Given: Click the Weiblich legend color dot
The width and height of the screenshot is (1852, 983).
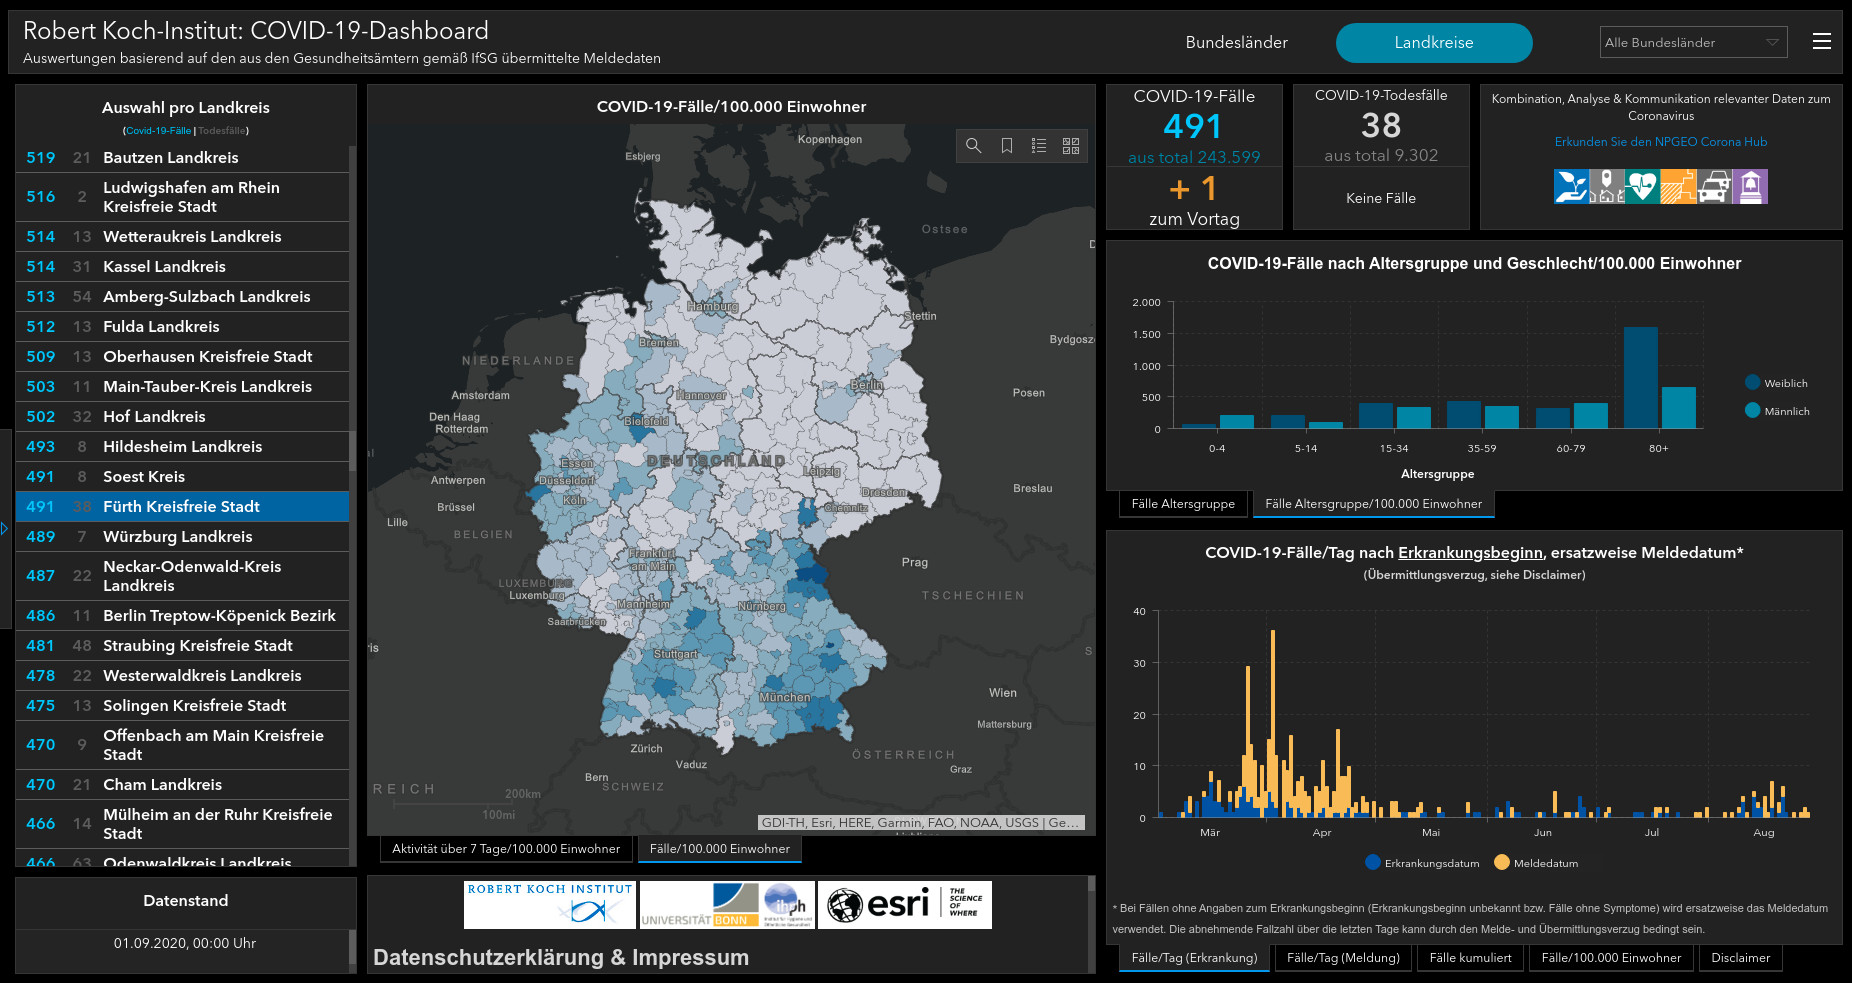Looking at the screenshot, I should point(1752,383).
